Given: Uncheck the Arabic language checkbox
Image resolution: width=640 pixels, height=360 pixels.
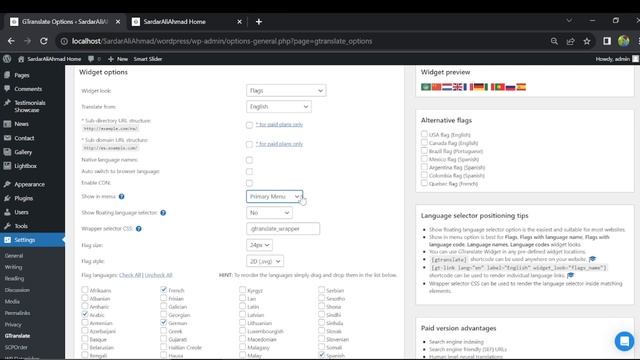Looking at the screenshot, I should point(84,314).
